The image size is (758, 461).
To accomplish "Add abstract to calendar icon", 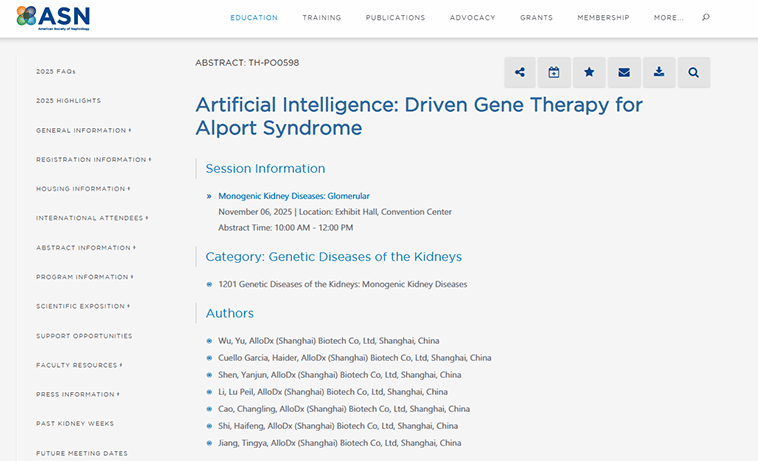I will pyautogui.click(x=554, y=72).
